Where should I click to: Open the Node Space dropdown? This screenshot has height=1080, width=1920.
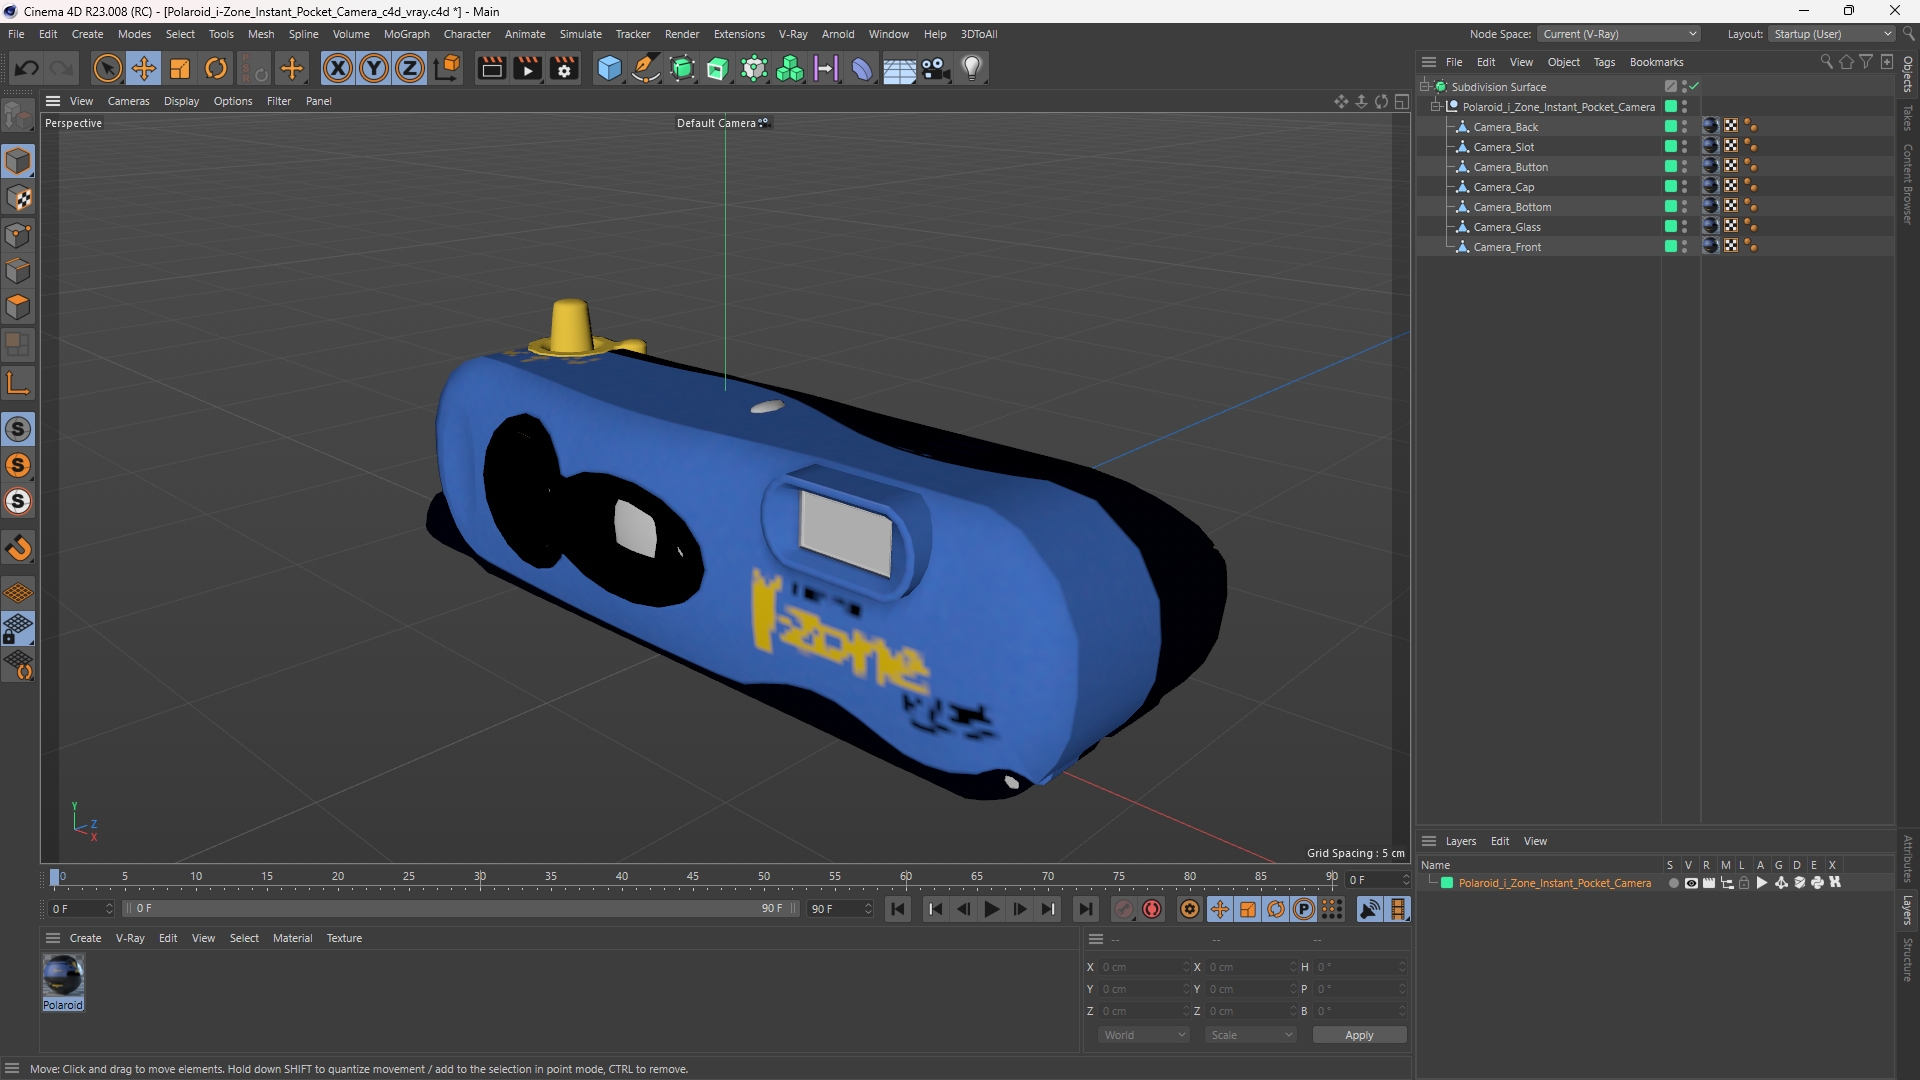click(1618, 34)
